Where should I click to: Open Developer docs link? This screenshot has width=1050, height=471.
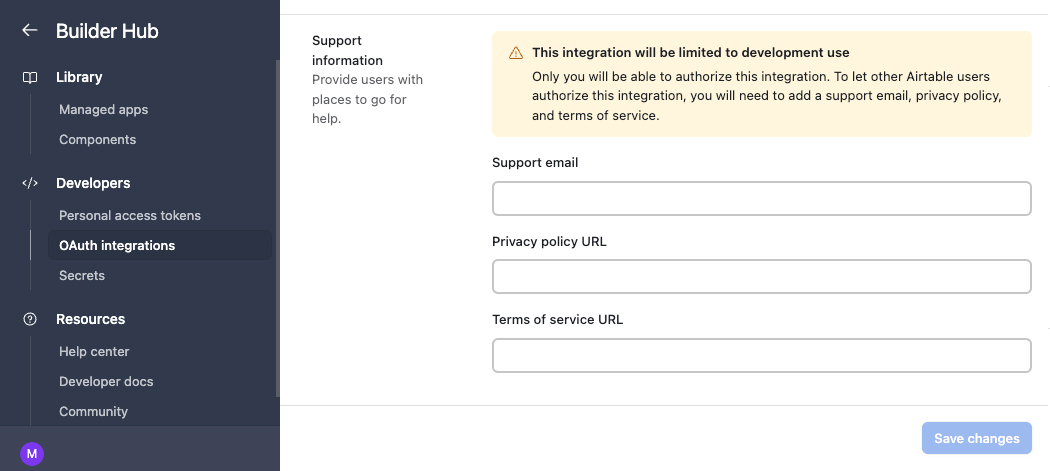click(106, 381)
